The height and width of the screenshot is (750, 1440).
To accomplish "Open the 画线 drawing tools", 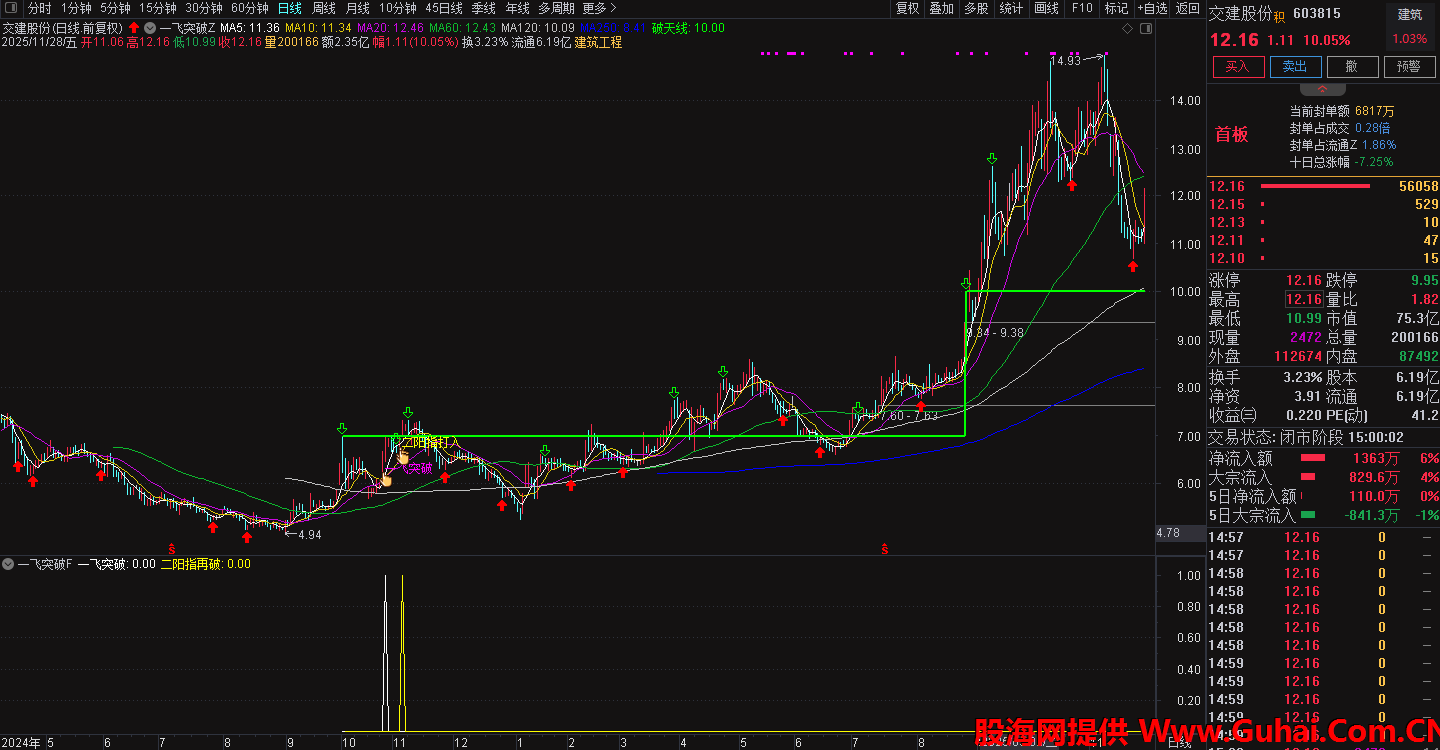I will click(1046, 8).
